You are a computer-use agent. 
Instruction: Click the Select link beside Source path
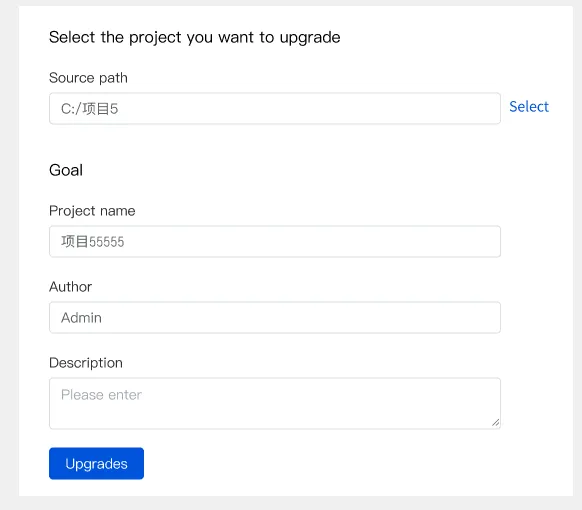click(529, 107)
